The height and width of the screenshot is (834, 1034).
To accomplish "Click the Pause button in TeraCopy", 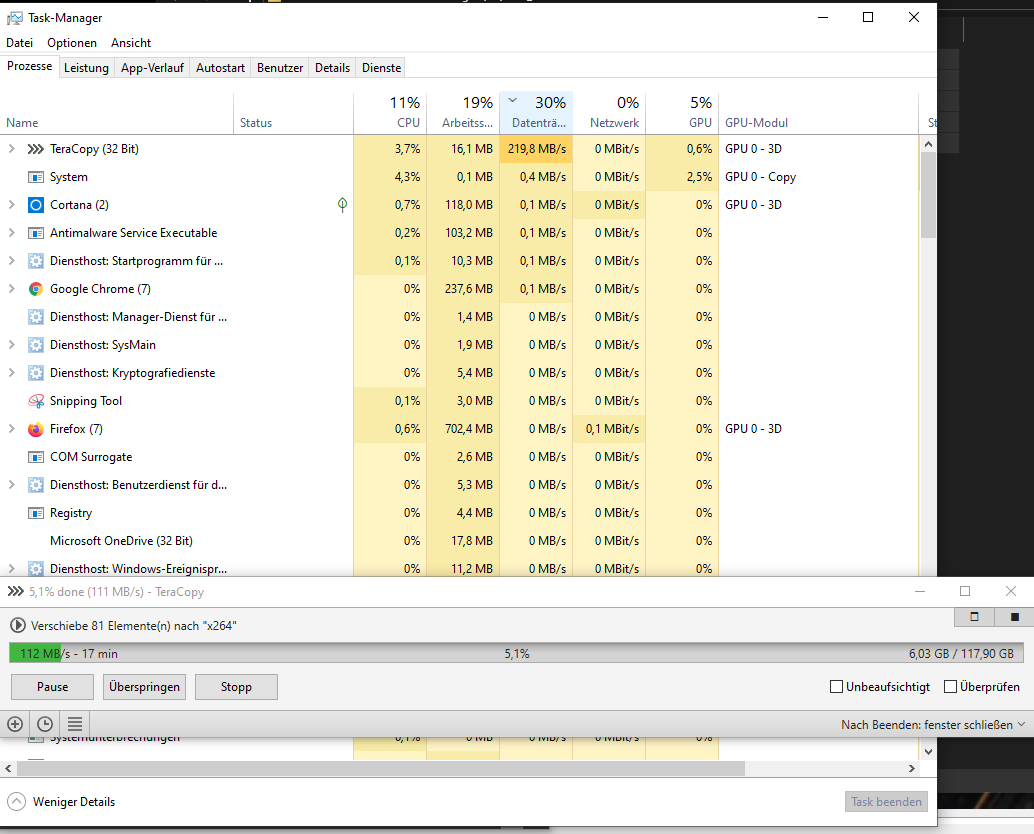I will click(x=52, y=687).
